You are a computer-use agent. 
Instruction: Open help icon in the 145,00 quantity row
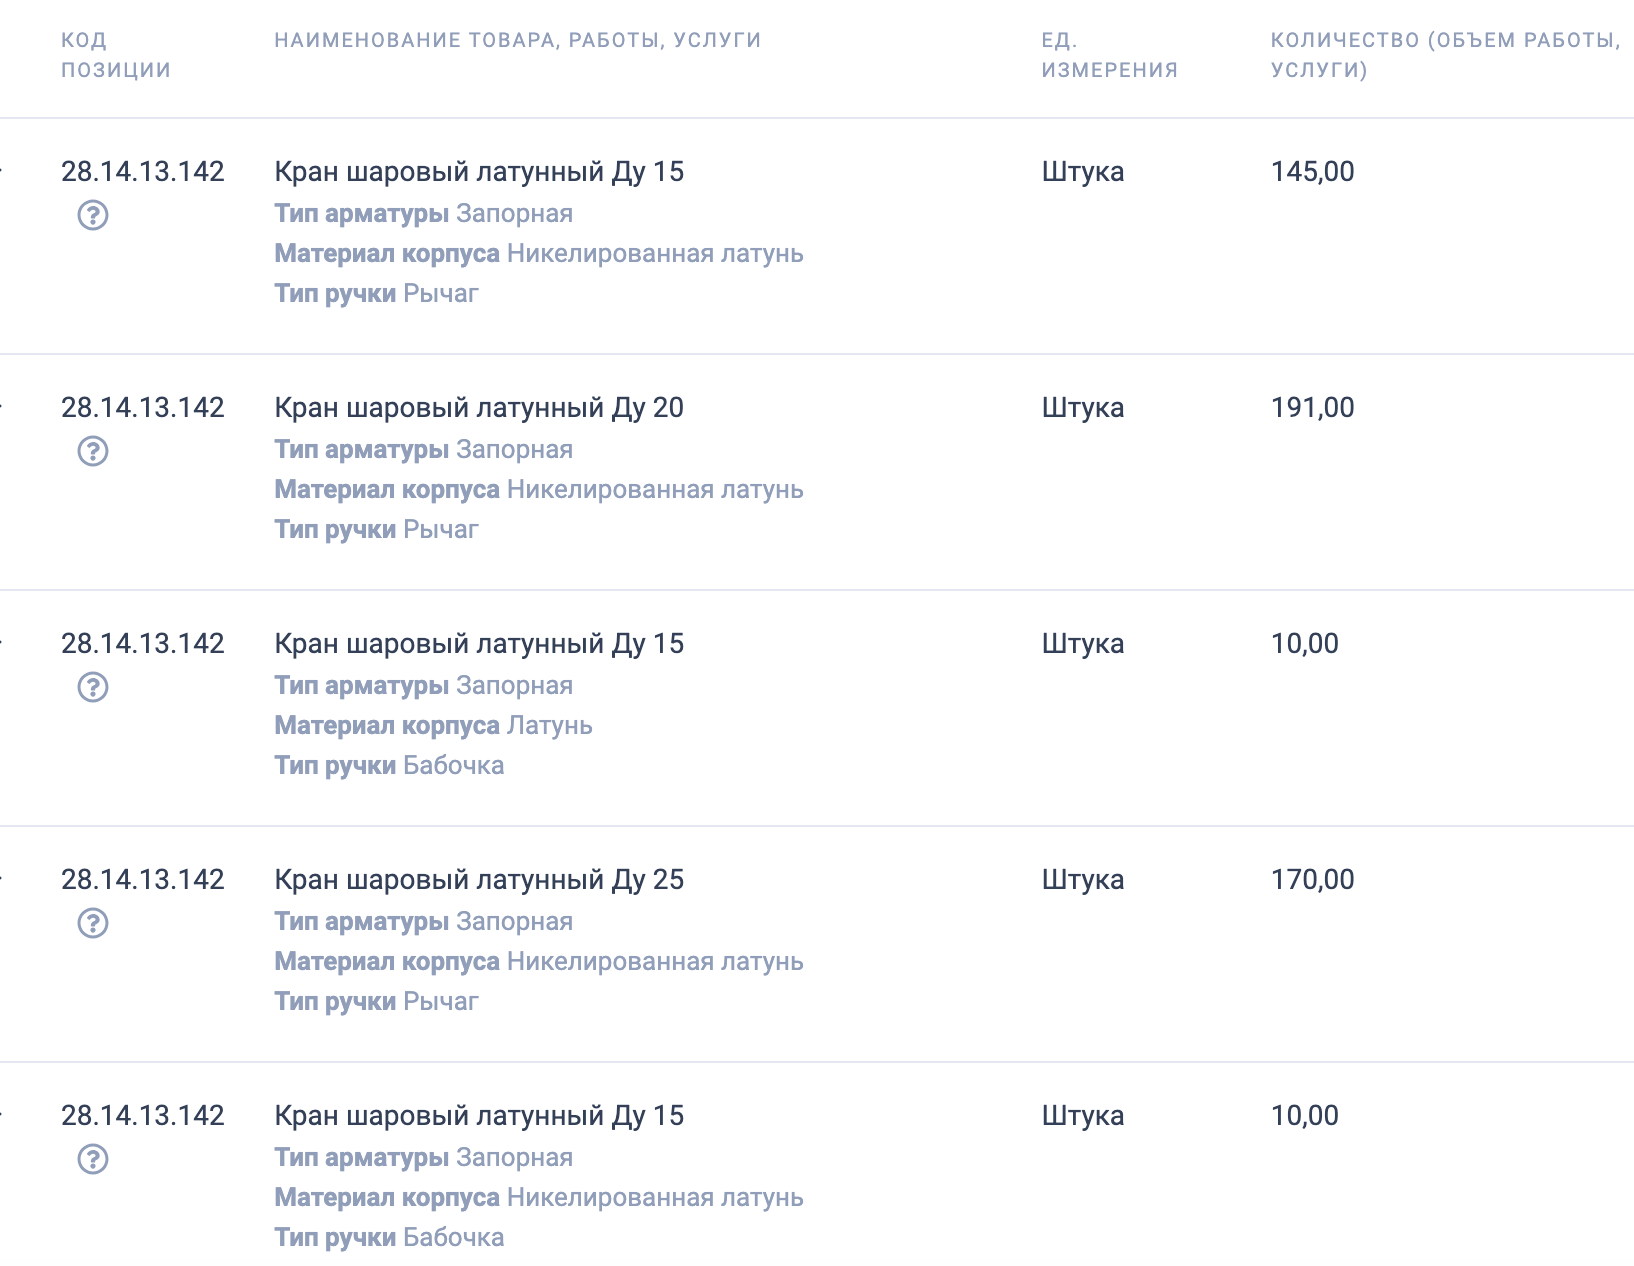pyautogui.click(x=93, y=215)
